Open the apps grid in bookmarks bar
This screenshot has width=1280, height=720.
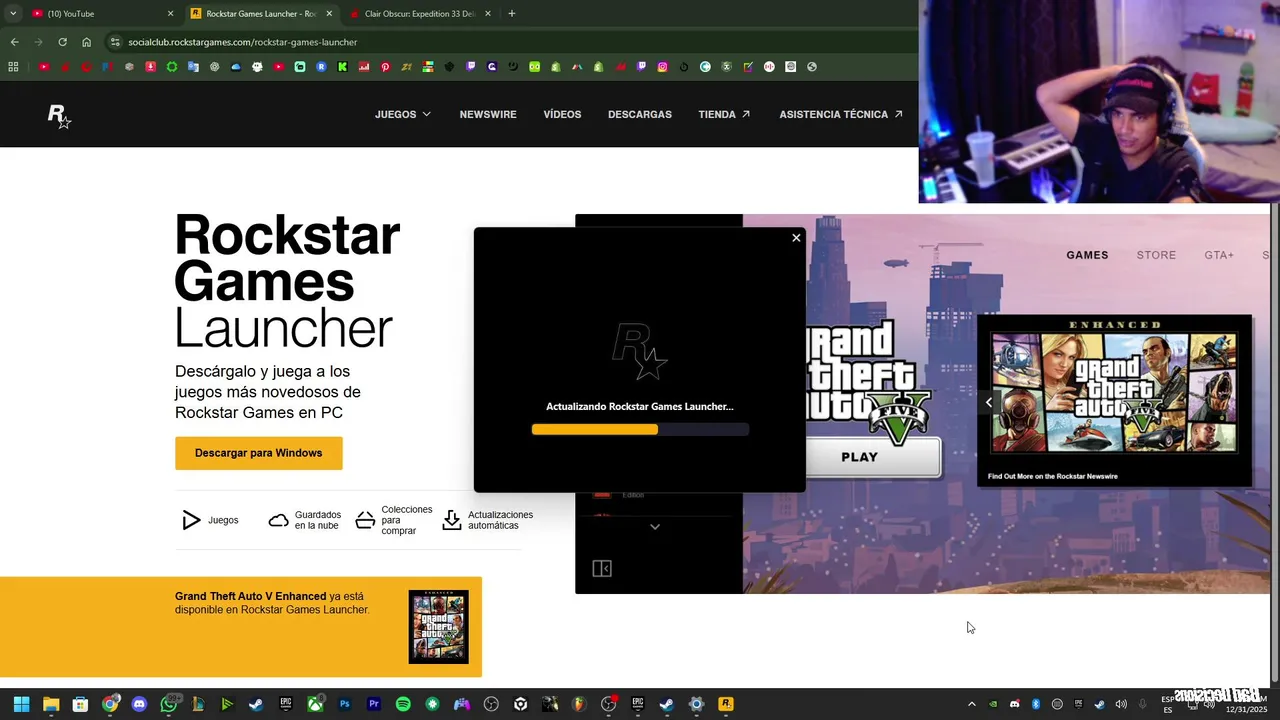click(13, 67)
